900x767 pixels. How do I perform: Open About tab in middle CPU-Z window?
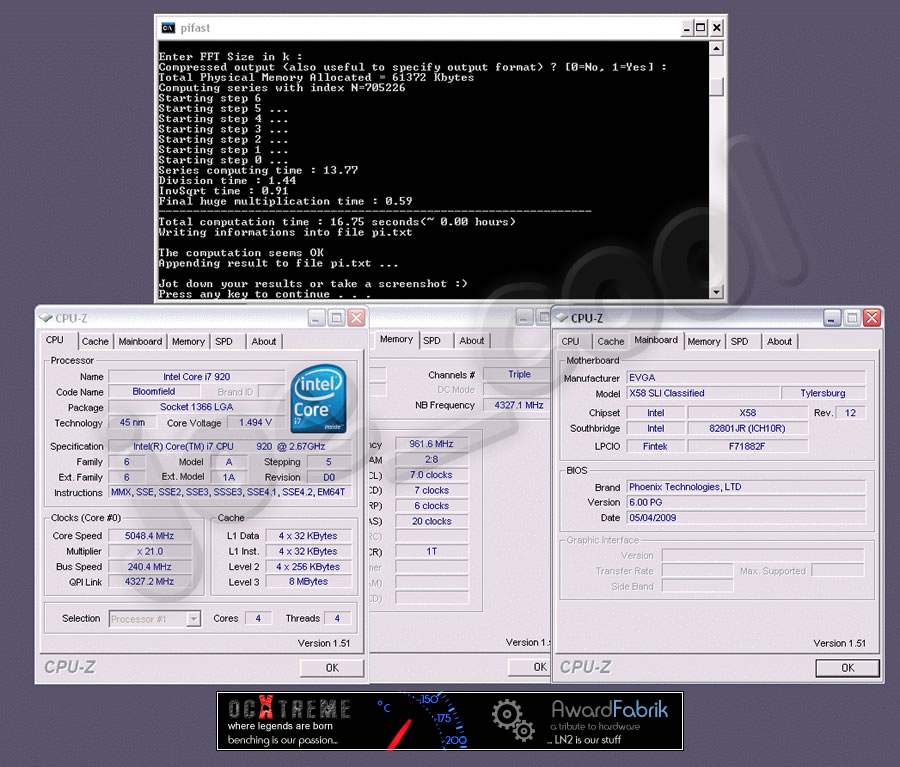pyautogui.click(x=472, y=340)
